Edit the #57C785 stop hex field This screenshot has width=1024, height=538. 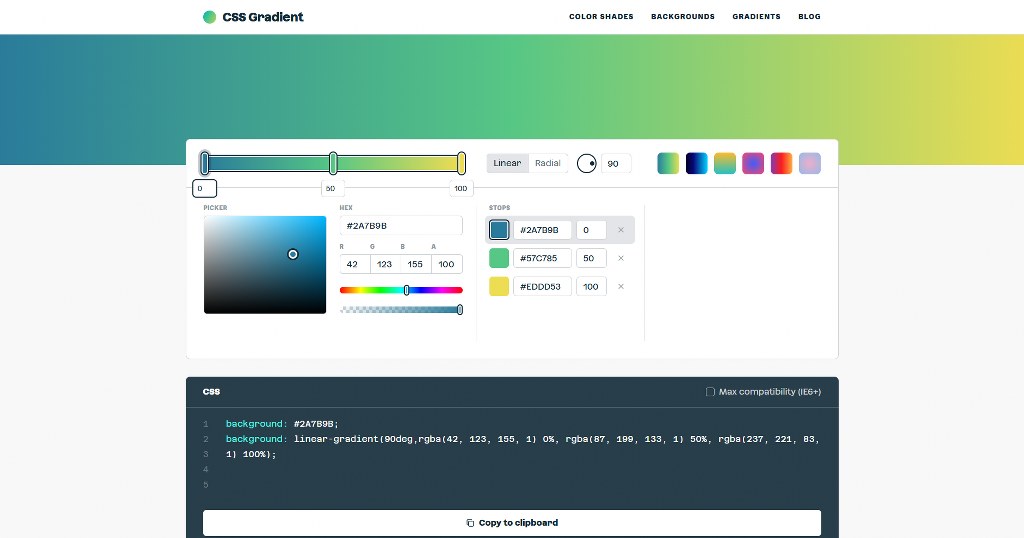(x=542, y=258)
